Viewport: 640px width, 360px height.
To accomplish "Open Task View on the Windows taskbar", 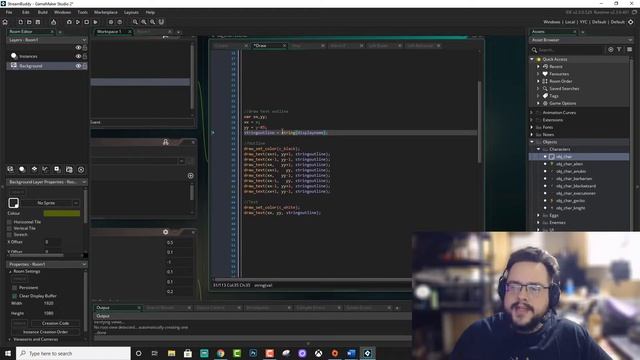I will [155, 353].
